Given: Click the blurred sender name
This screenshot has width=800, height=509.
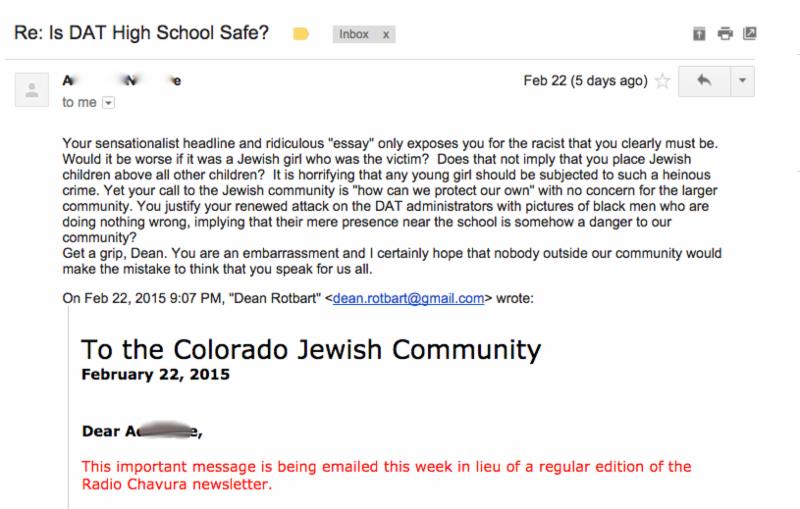Looking at the screenshot, I should [x=122, y=81].
